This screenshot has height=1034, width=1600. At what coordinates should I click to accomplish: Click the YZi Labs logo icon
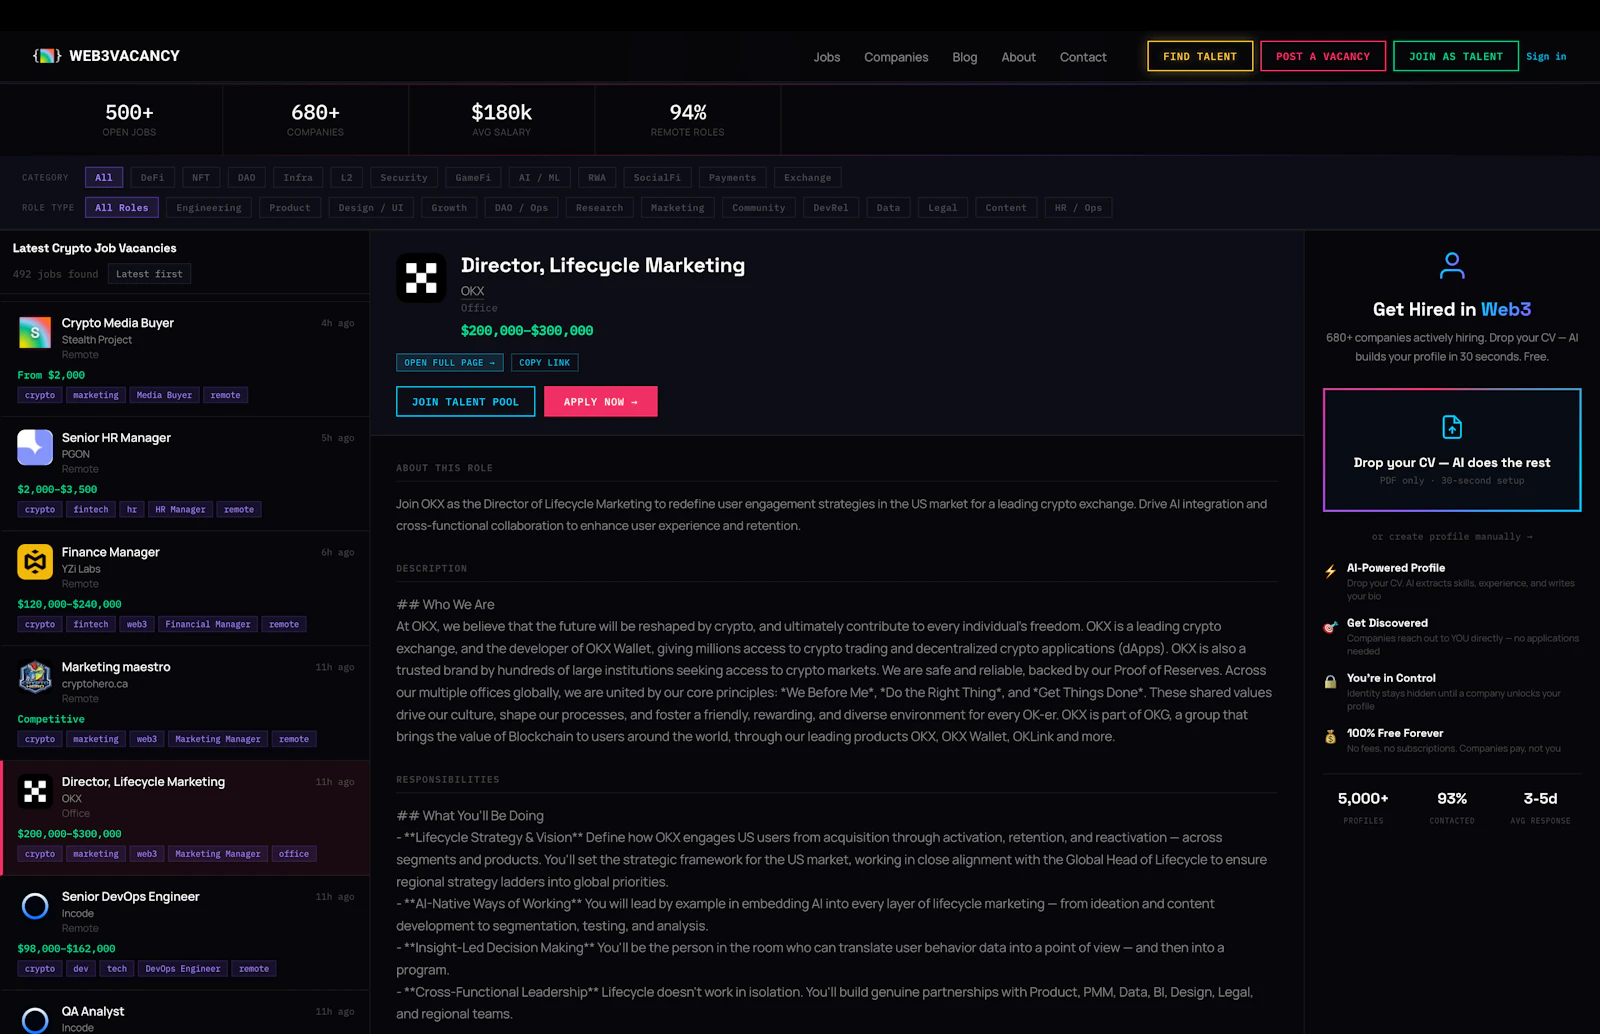(x=35, y=562)
